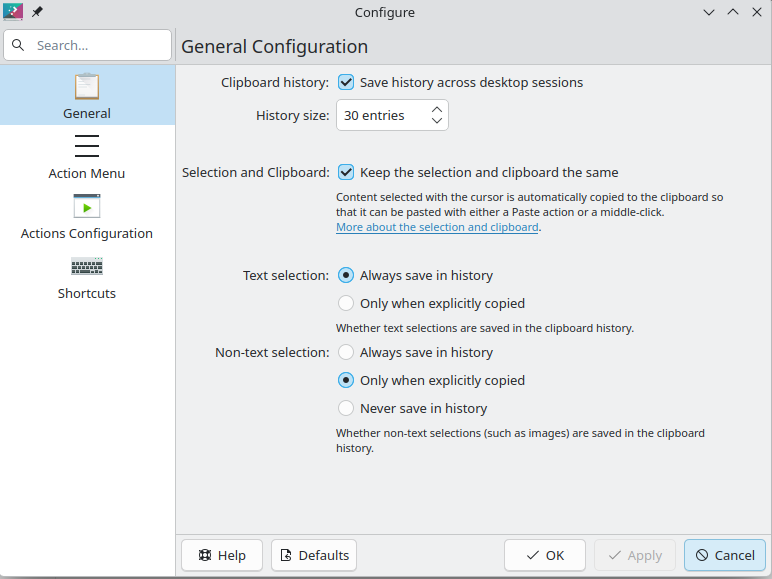The height and width of the screenshot is (579, 772).
Task: Click the pin icon in title bar
Action: pyautogui.click(x=38, y=12)
